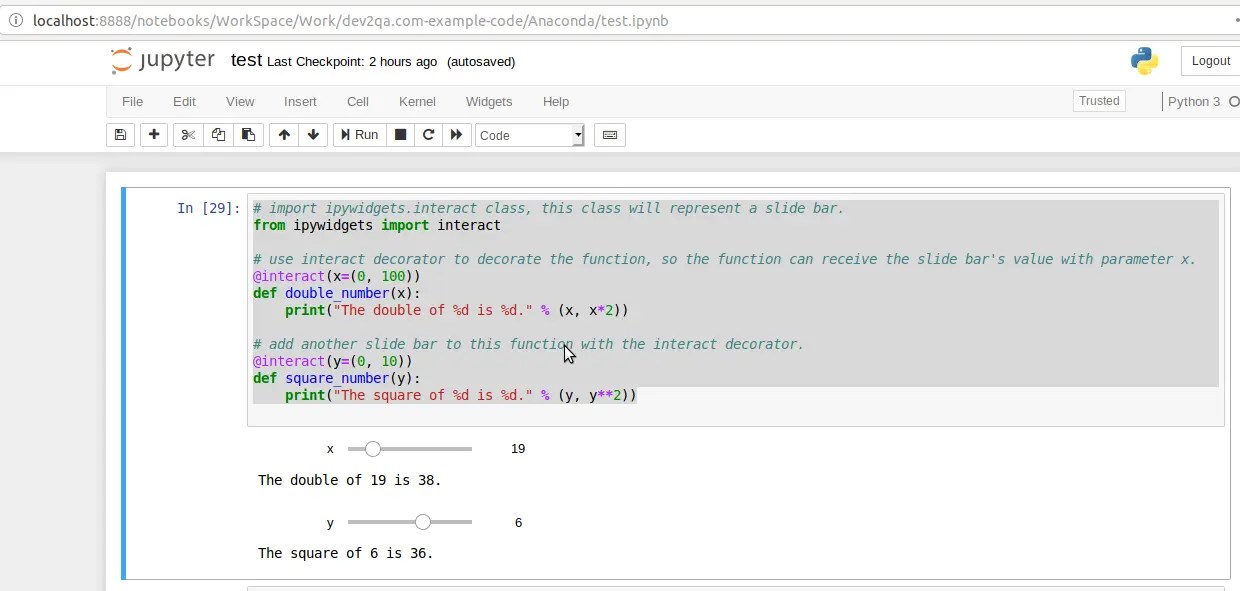Open the command palette keyboard icon
The image size is (1240, 591).
(x=609, y=134)
